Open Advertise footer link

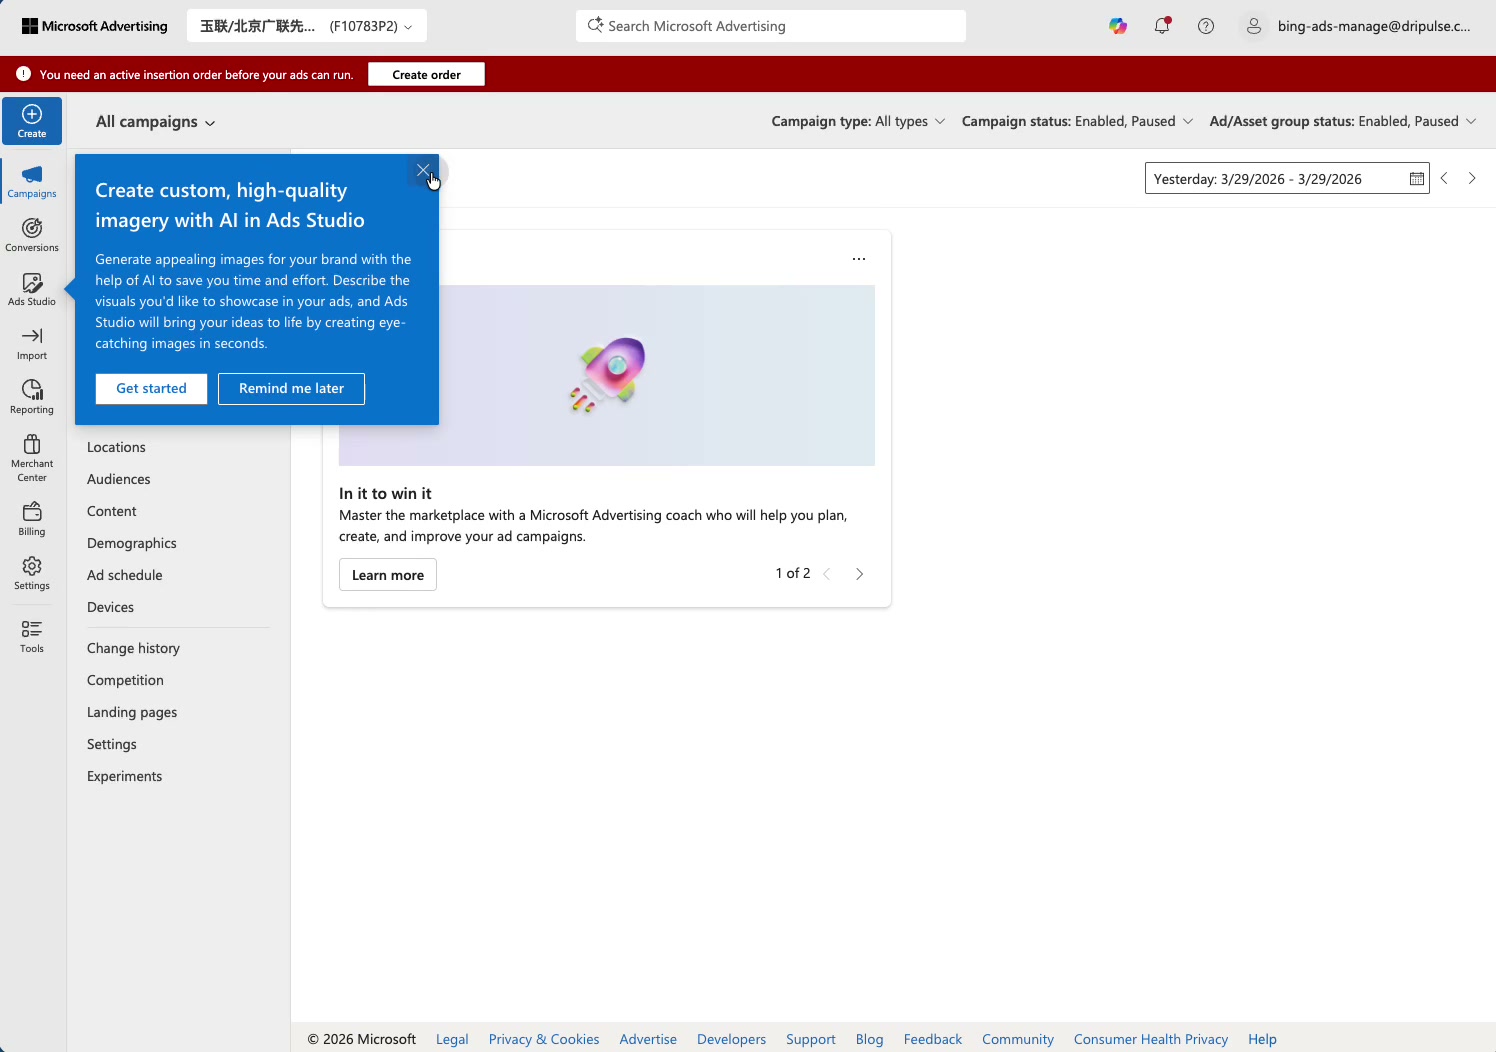point(648,1039)
